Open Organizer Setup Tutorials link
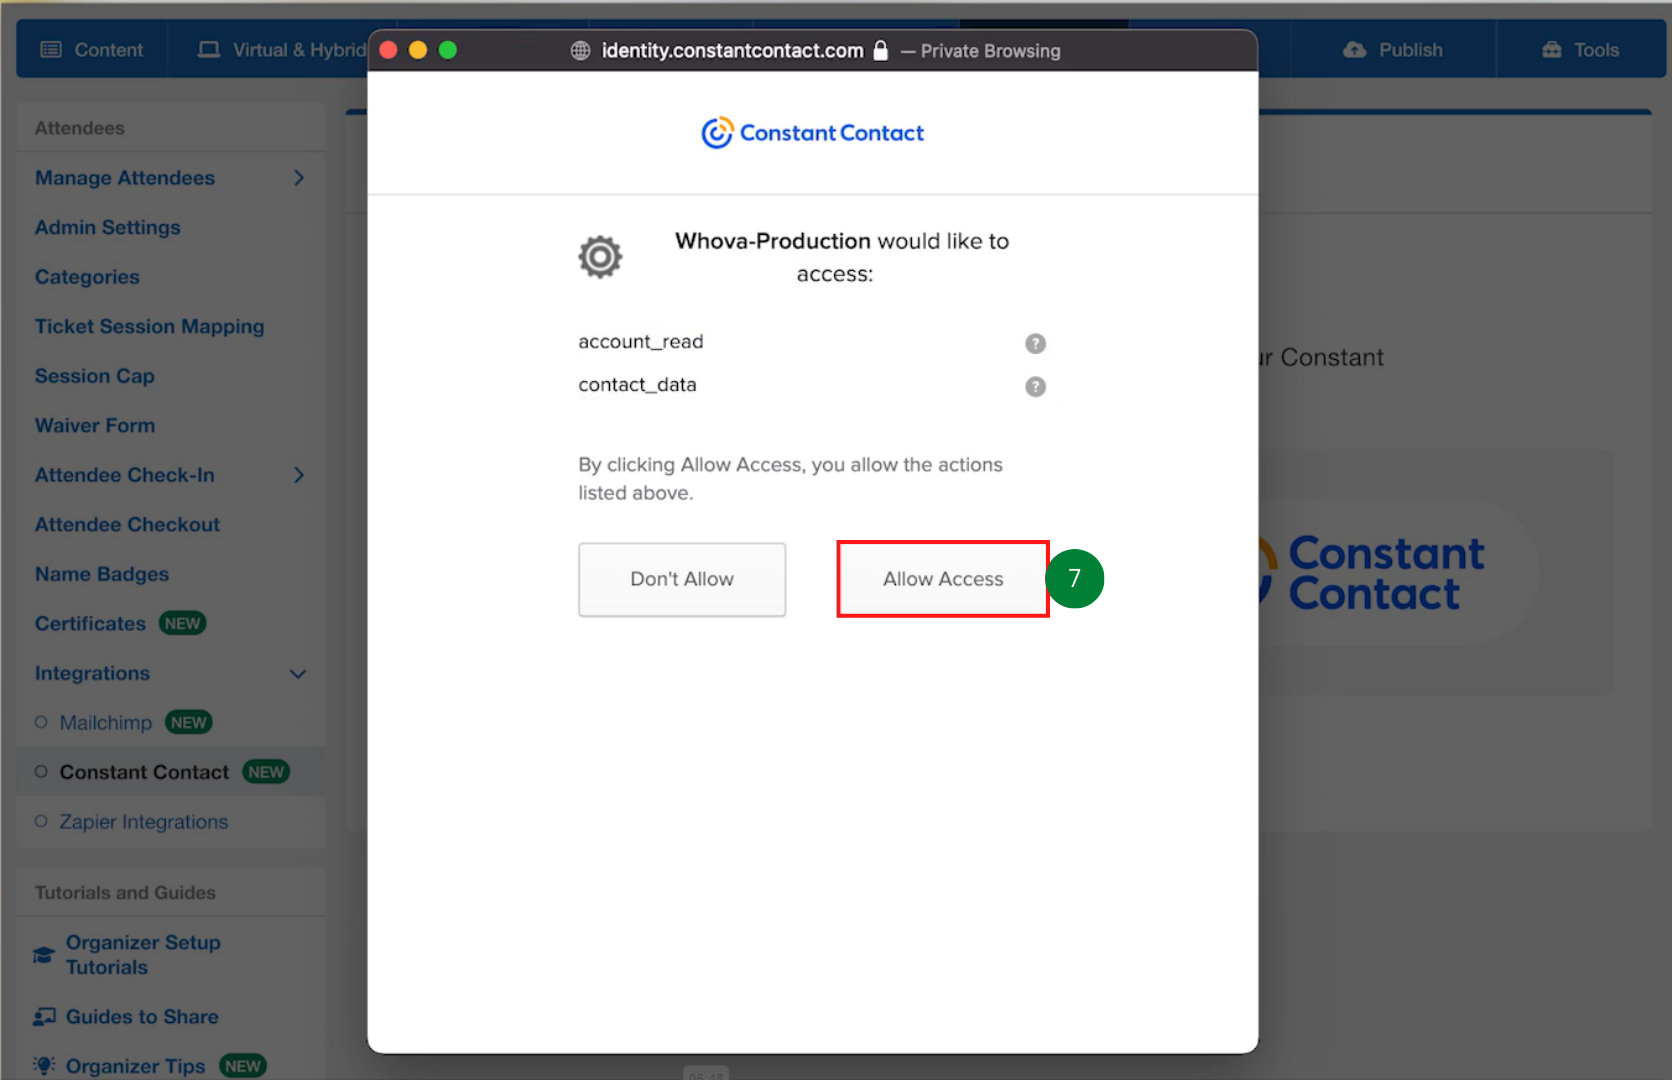The image size is (1672, 1080). 143,955
